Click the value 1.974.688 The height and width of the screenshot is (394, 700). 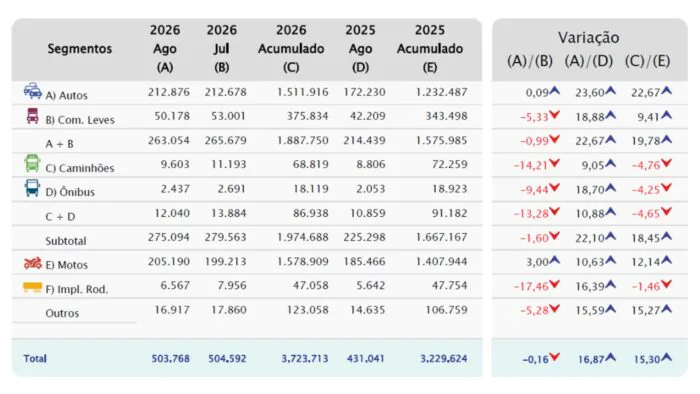[x=303, y=237]
